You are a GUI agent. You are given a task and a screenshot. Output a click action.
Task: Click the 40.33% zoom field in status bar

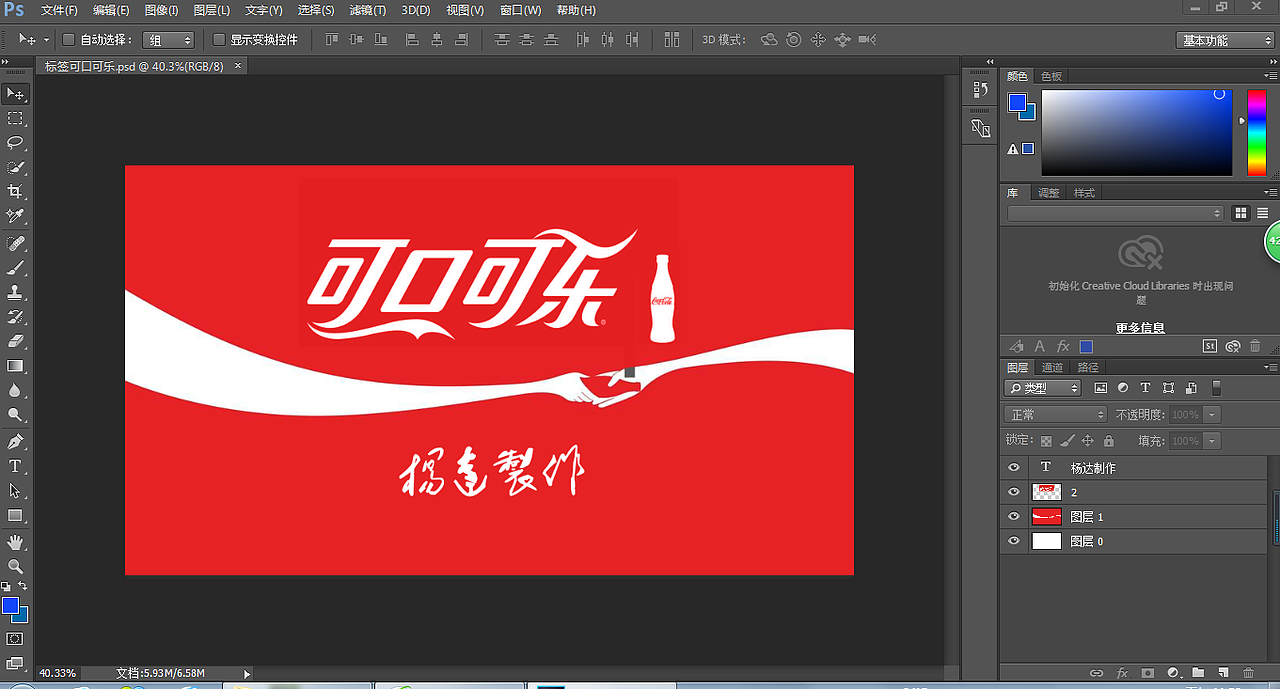(57, 674)
